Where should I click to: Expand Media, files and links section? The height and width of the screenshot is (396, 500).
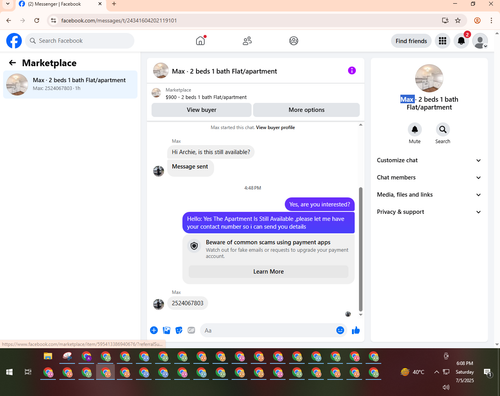pyautogui.click(x=429, y=195)
